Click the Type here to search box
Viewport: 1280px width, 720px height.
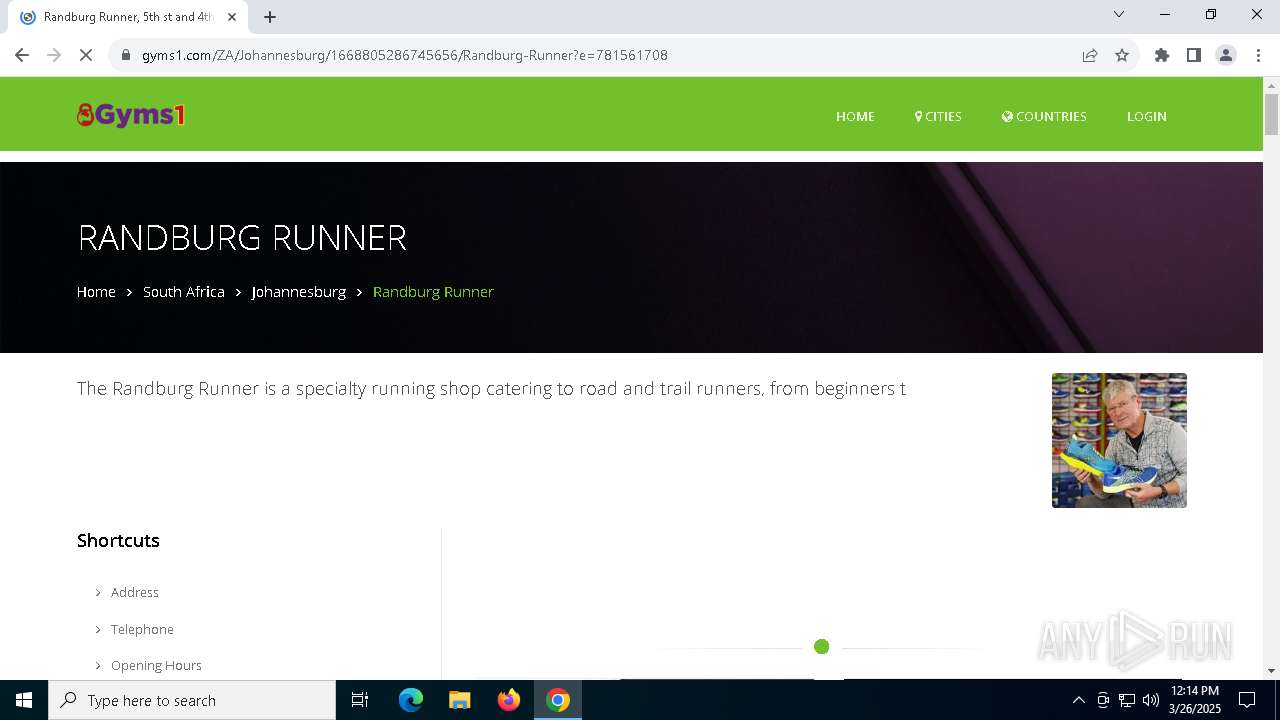[x=192, y=700]
